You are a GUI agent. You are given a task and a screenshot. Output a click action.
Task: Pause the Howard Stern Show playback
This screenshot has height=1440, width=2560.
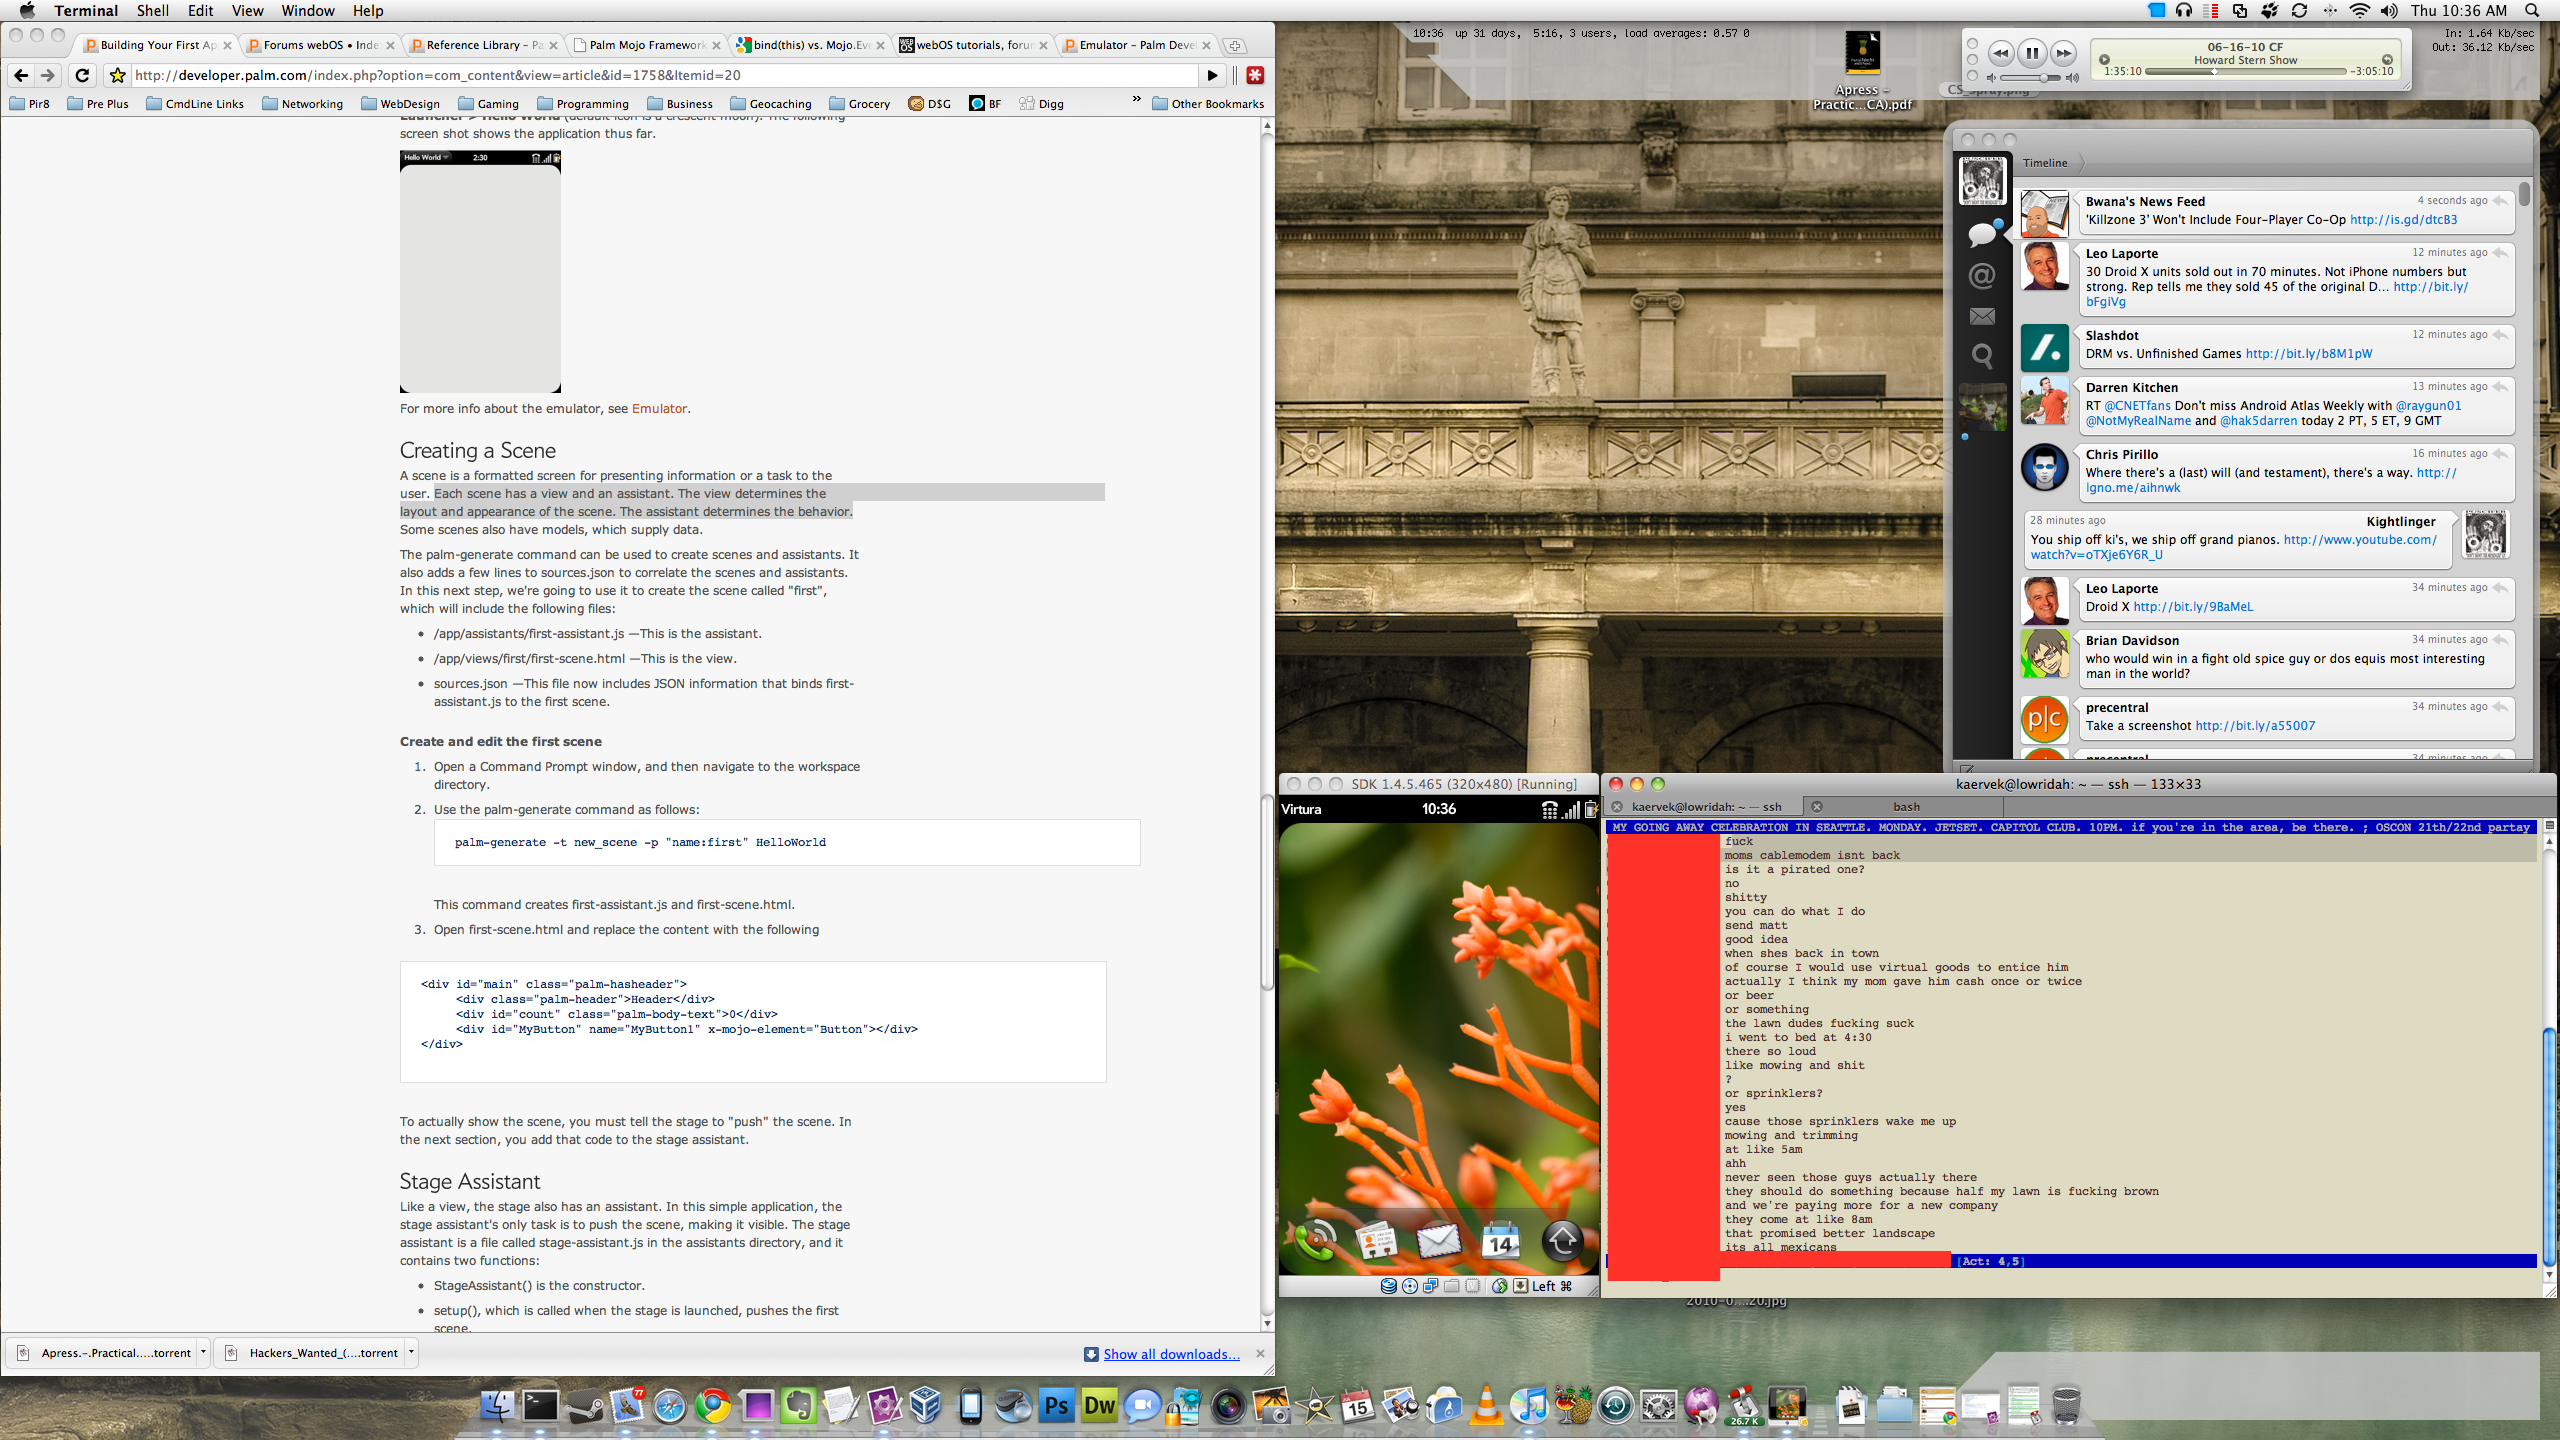[2032, 53]
